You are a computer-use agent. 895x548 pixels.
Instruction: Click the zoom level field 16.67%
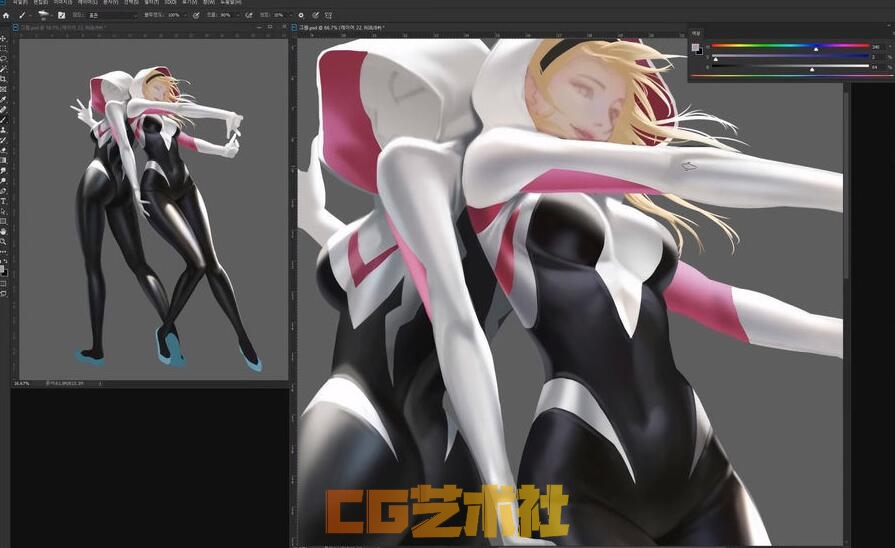click(21, 383)
